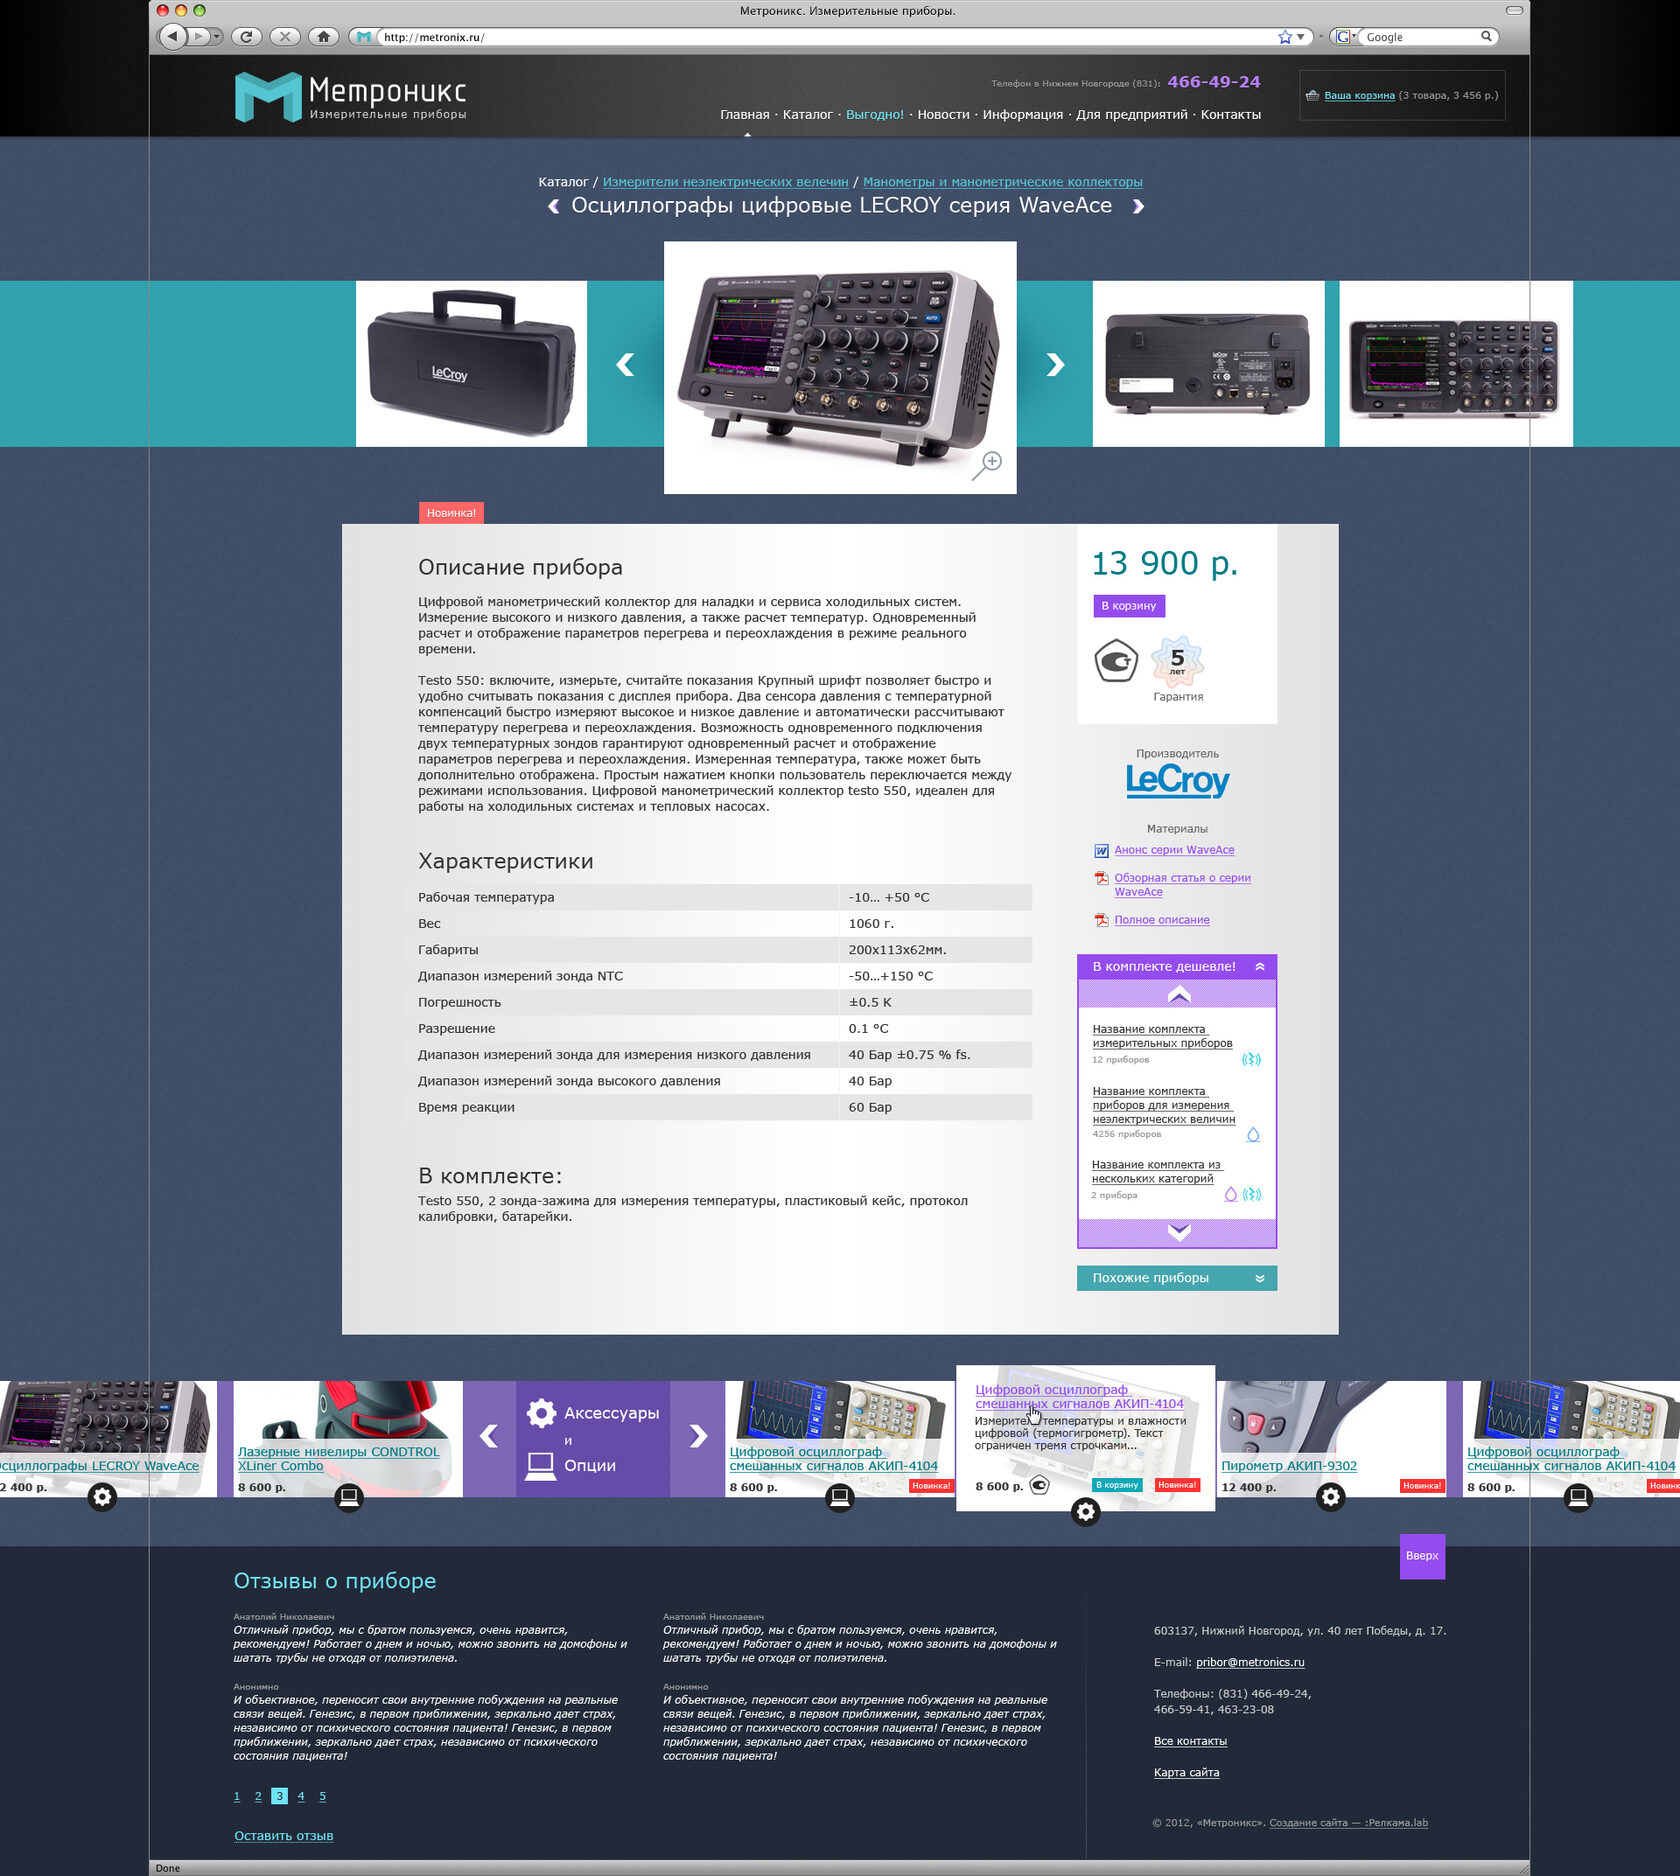Screen dimensions: 1680x1876
Task: Click the 5 лет Гарантия badge
Action: [x=1178, y=669]
